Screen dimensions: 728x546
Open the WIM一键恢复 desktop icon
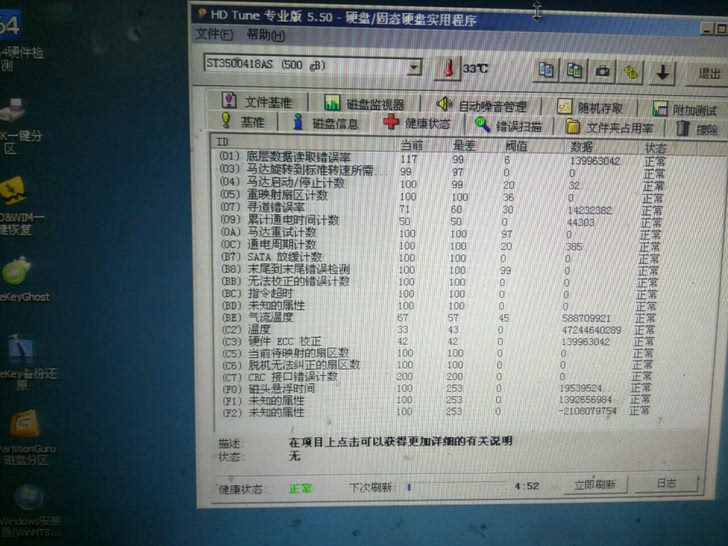pyautogui.click(x=19, y=205)
